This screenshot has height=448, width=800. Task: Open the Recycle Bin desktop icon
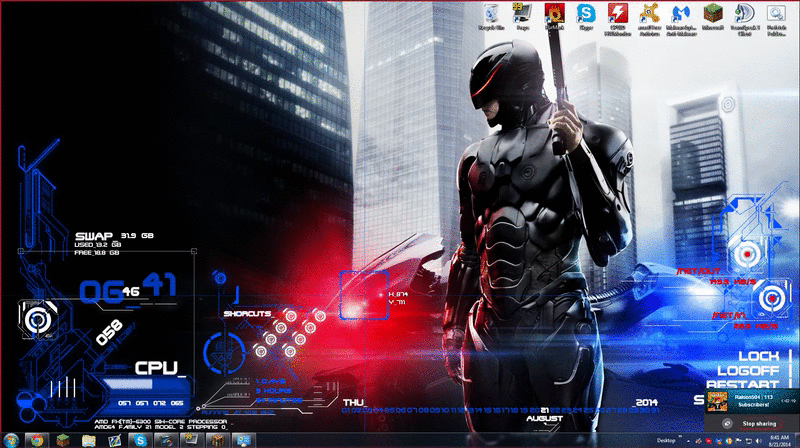pyautogui.click(x=491, y=17)
